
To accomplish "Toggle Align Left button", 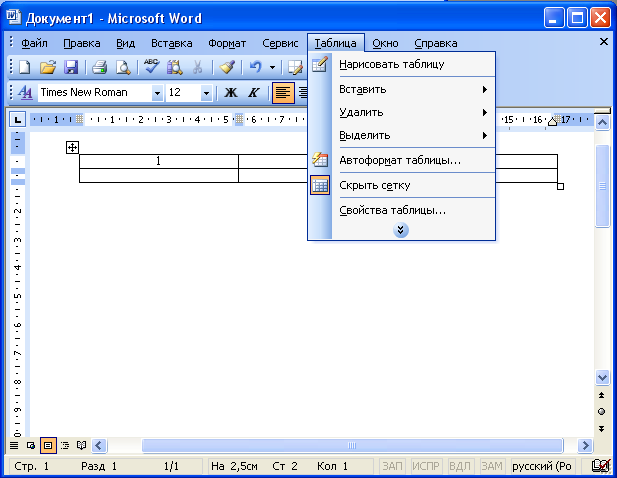I will pyautogui.click(x=283, y=93).
